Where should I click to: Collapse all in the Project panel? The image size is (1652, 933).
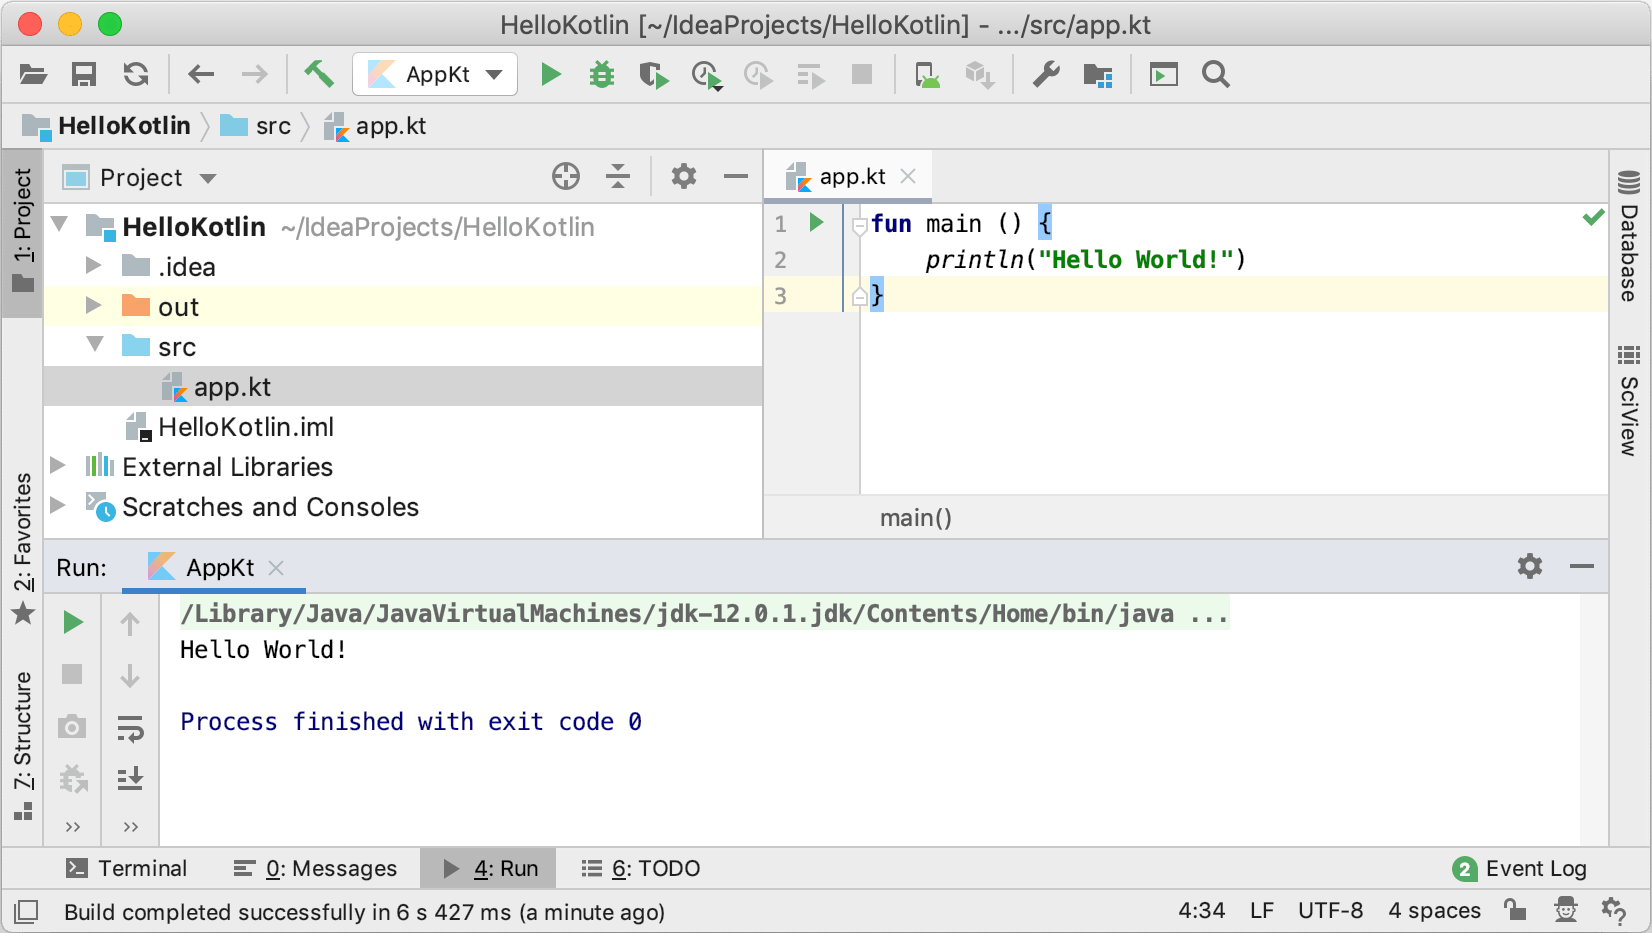point(618,176)
